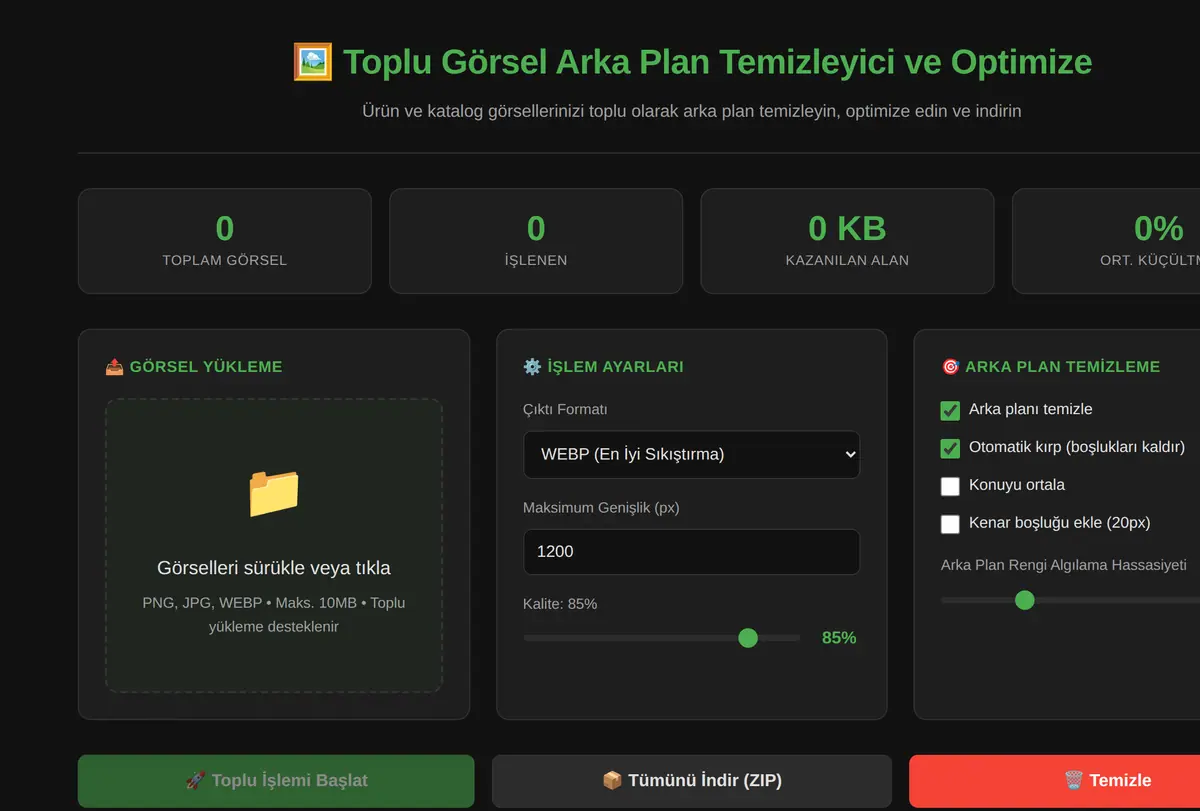Click the subtitle starting with 'Ürün ve katalog'
The image size is (1200, 811).
pos(691,111)
